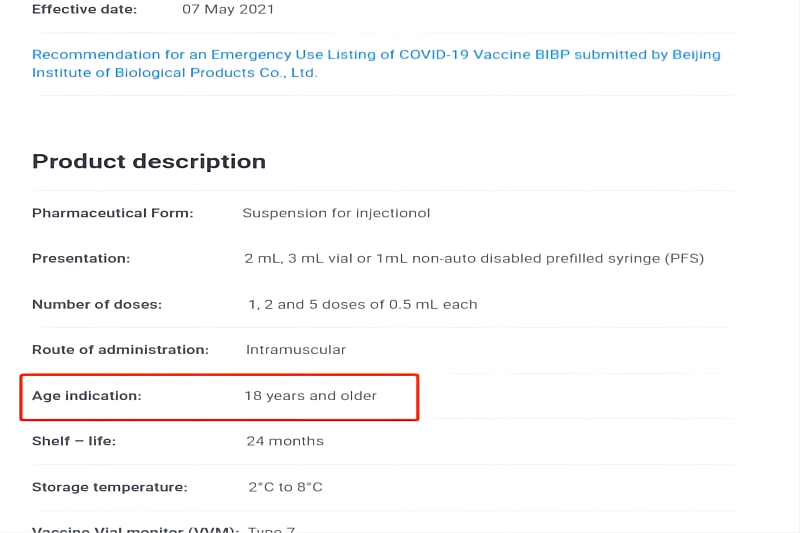
Task: Select the '07 May 2021' date text
Action: (228, 9)
